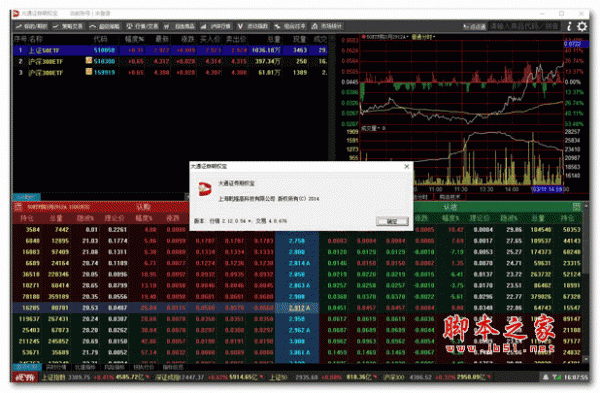Screen dimensions: 600x393
Task: Click the orange icon beside code 159919
Action: point(89,72)
